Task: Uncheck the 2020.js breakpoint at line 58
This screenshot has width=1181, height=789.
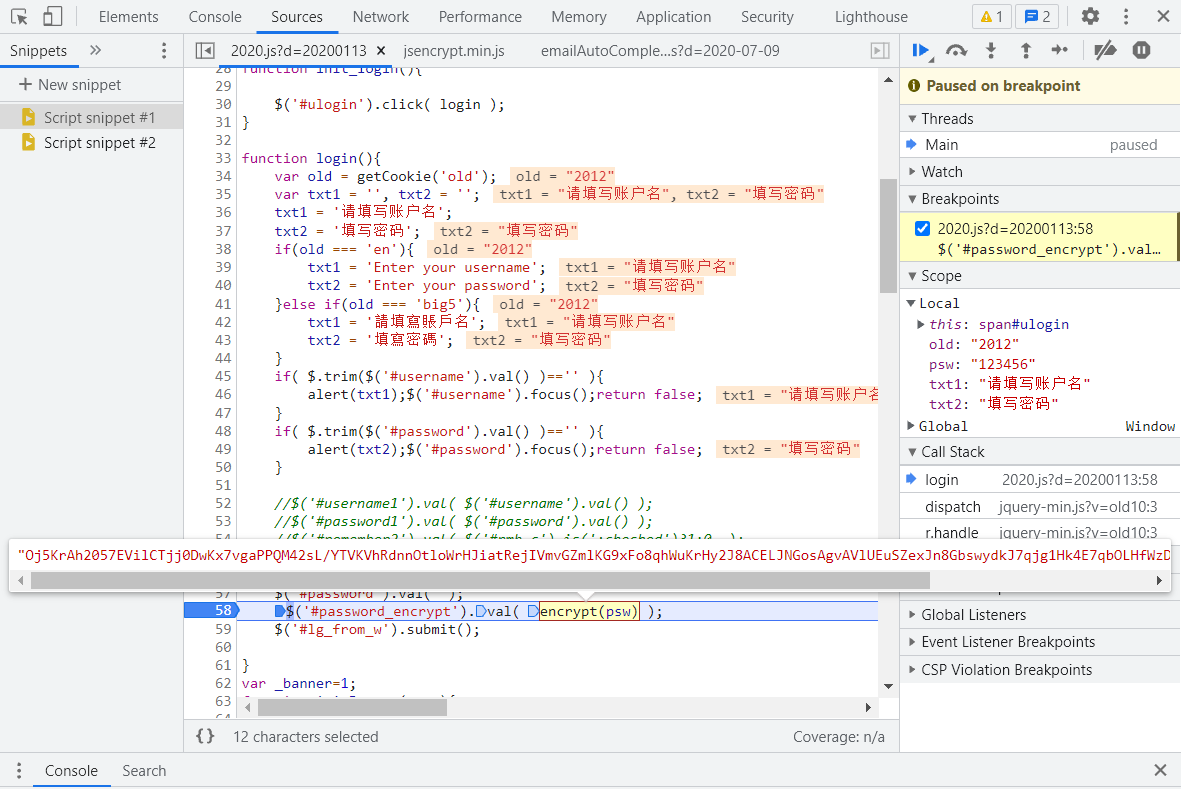Action: (x=923, y=227)
